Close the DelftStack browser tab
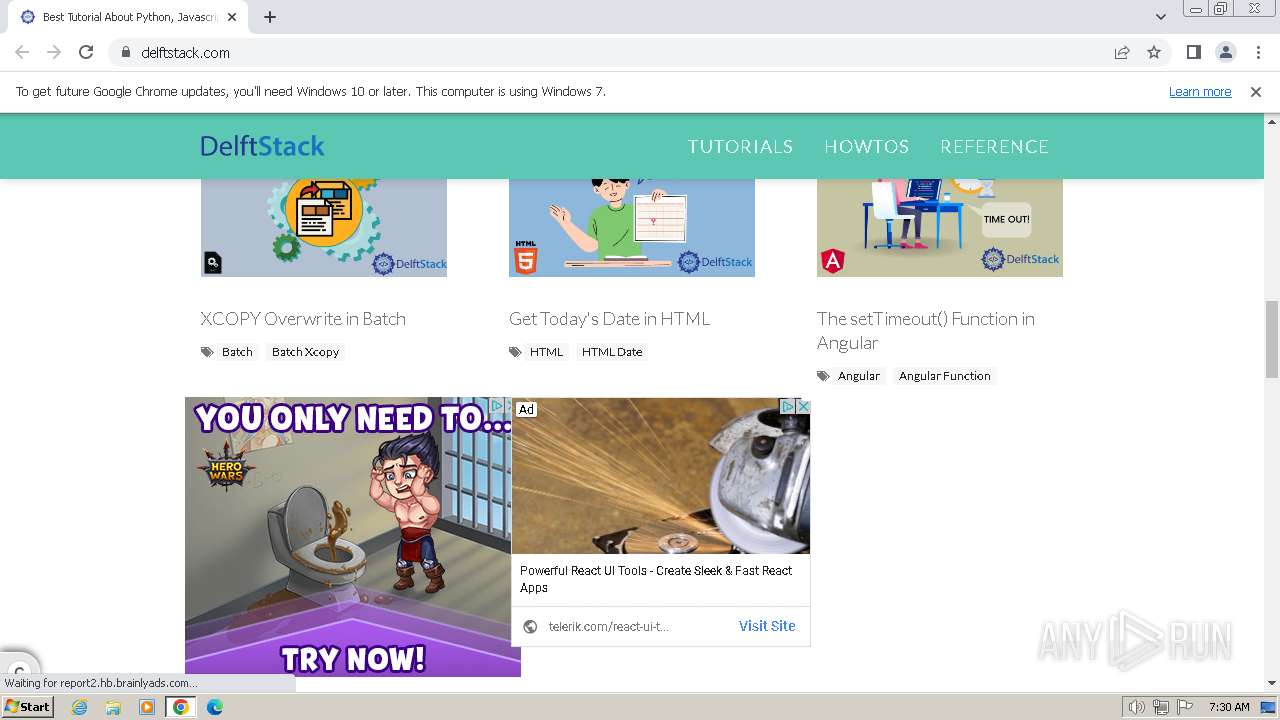The image size is (1280, 720). [x=232, y=17]
